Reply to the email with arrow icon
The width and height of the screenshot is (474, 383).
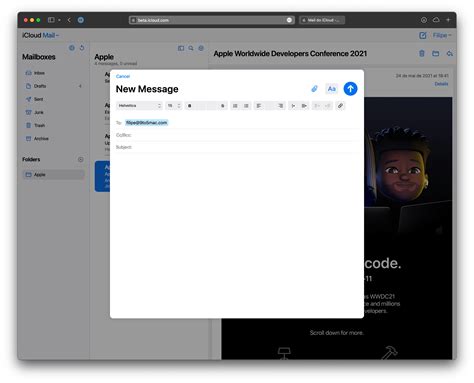(449, 53)
